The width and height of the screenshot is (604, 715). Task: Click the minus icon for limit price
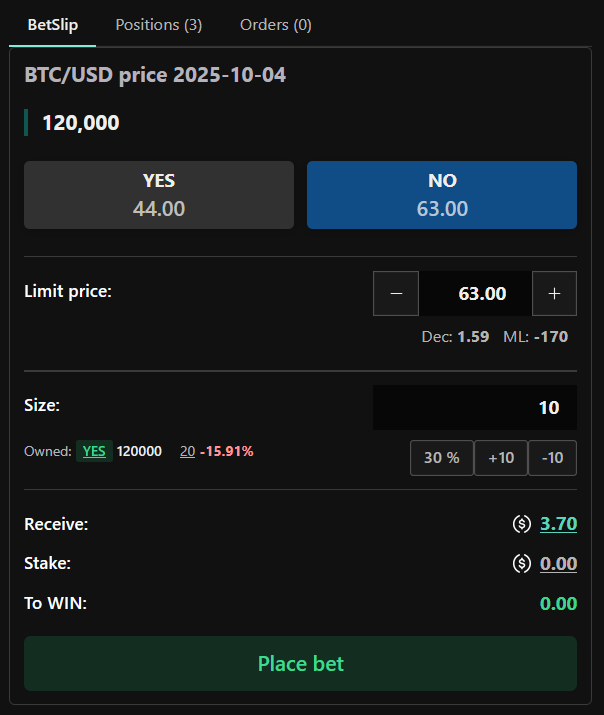click(x=396, y=294)
